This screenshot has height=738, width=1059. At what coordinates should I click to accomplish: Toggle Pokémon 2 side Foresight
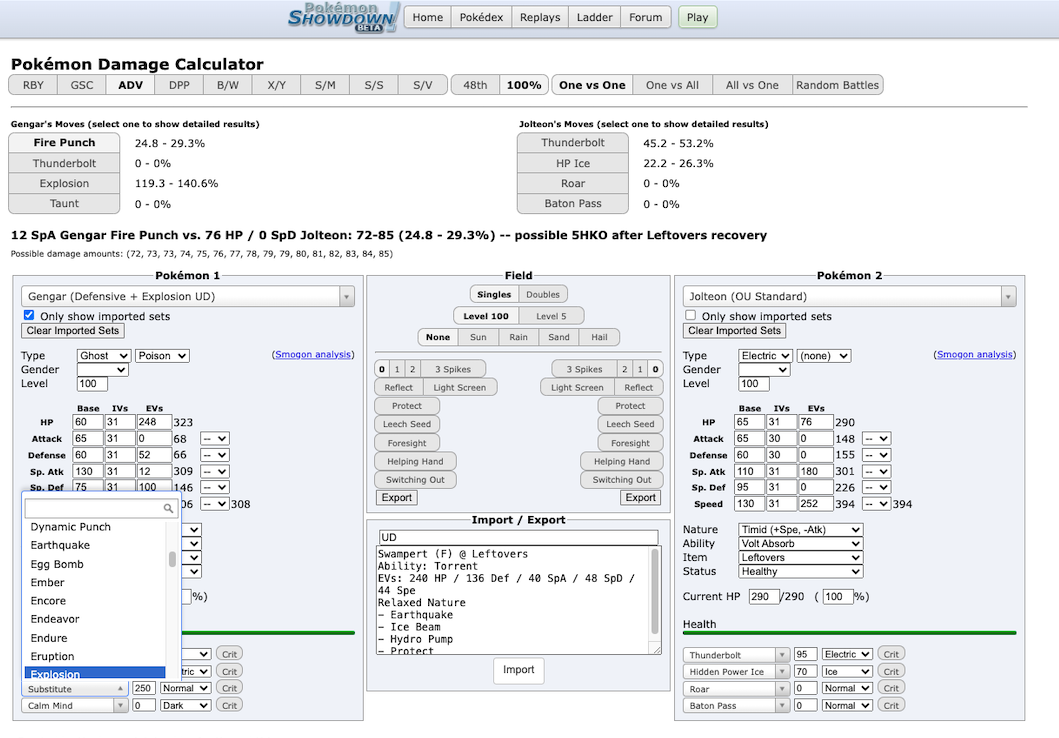(630, 443)
